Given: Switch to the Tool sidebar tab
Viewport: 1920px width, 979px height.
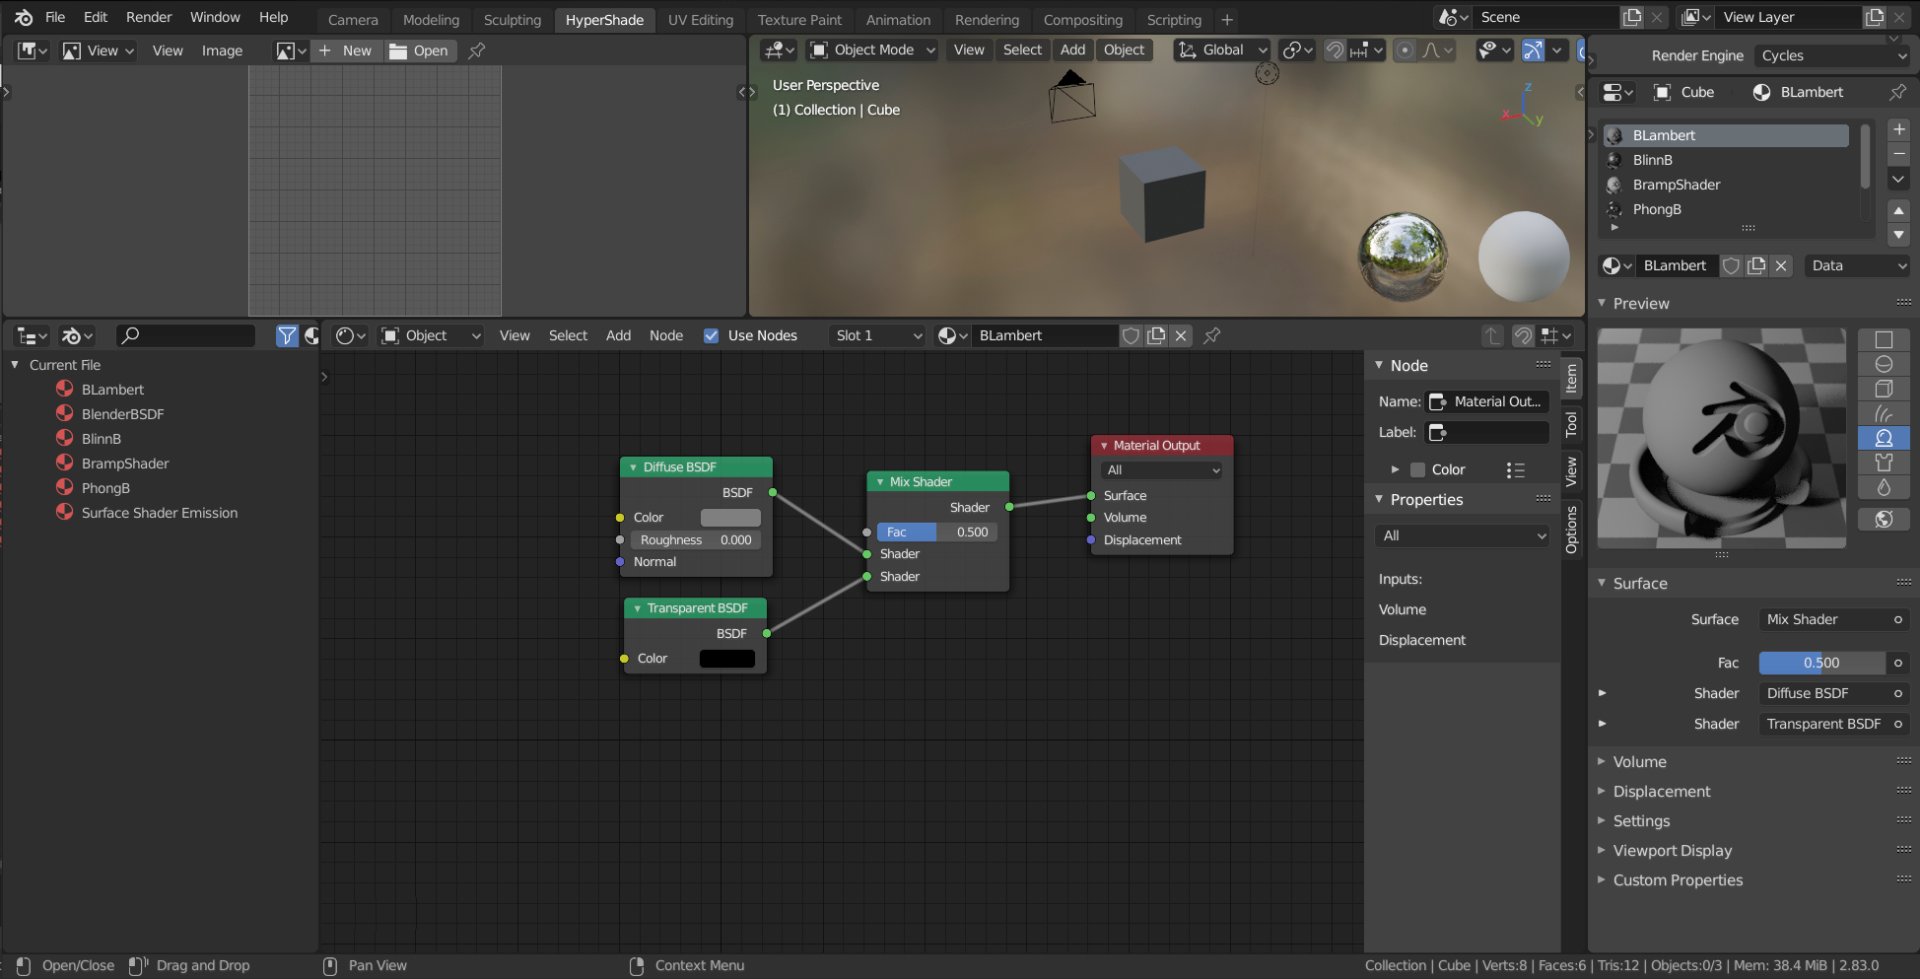Looking at the screenshot, I should pyautogui.click(x=1571, y=425).
